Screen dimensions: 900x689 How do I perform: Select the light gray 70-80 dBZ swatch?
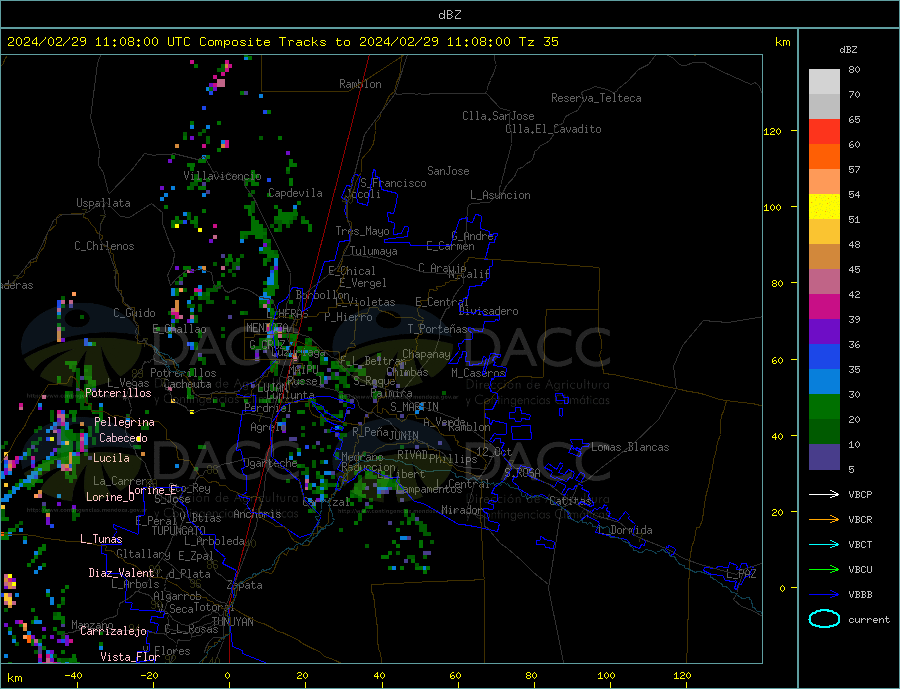tap(824, 82)
